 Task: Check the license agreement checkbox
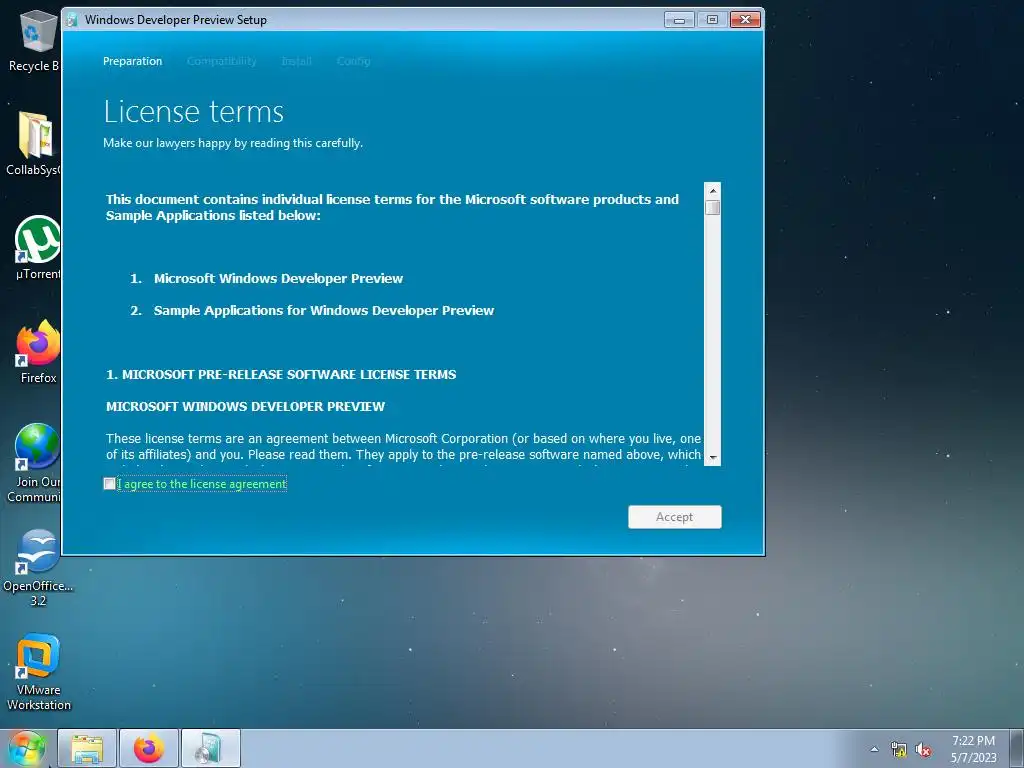pos(109,484)
